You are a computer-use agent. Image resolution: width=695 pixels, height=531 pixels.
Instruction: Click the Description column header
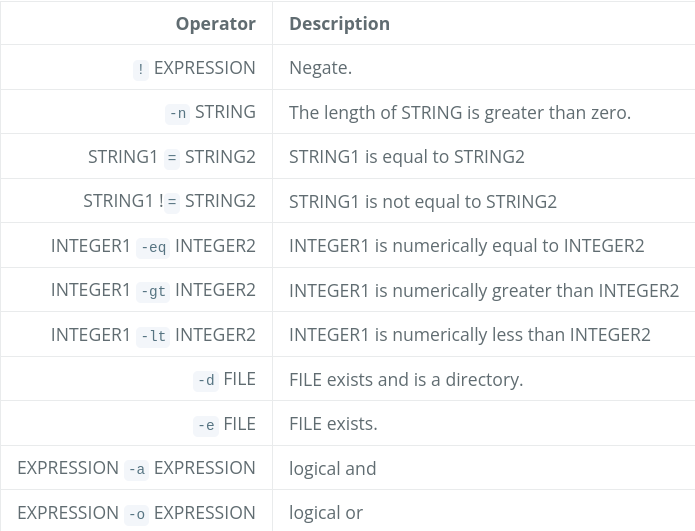click(x=340, y=24)
